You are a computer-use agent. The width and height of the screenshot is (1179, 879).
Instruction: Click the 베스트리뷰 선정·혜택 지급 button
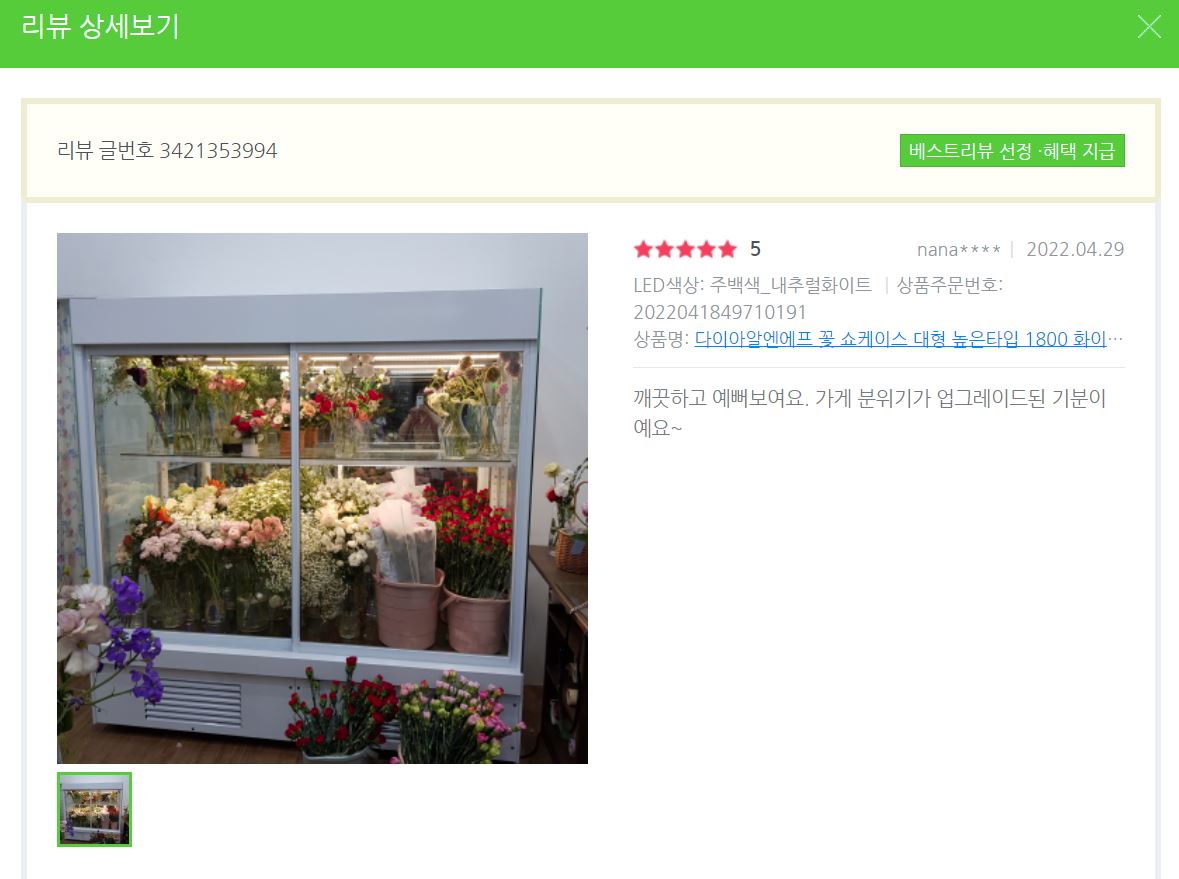1011,150
